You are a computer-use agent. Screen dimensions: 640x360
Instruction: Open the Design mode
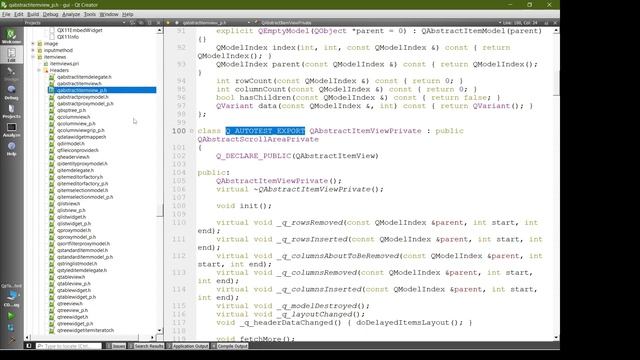pos(11,73)
